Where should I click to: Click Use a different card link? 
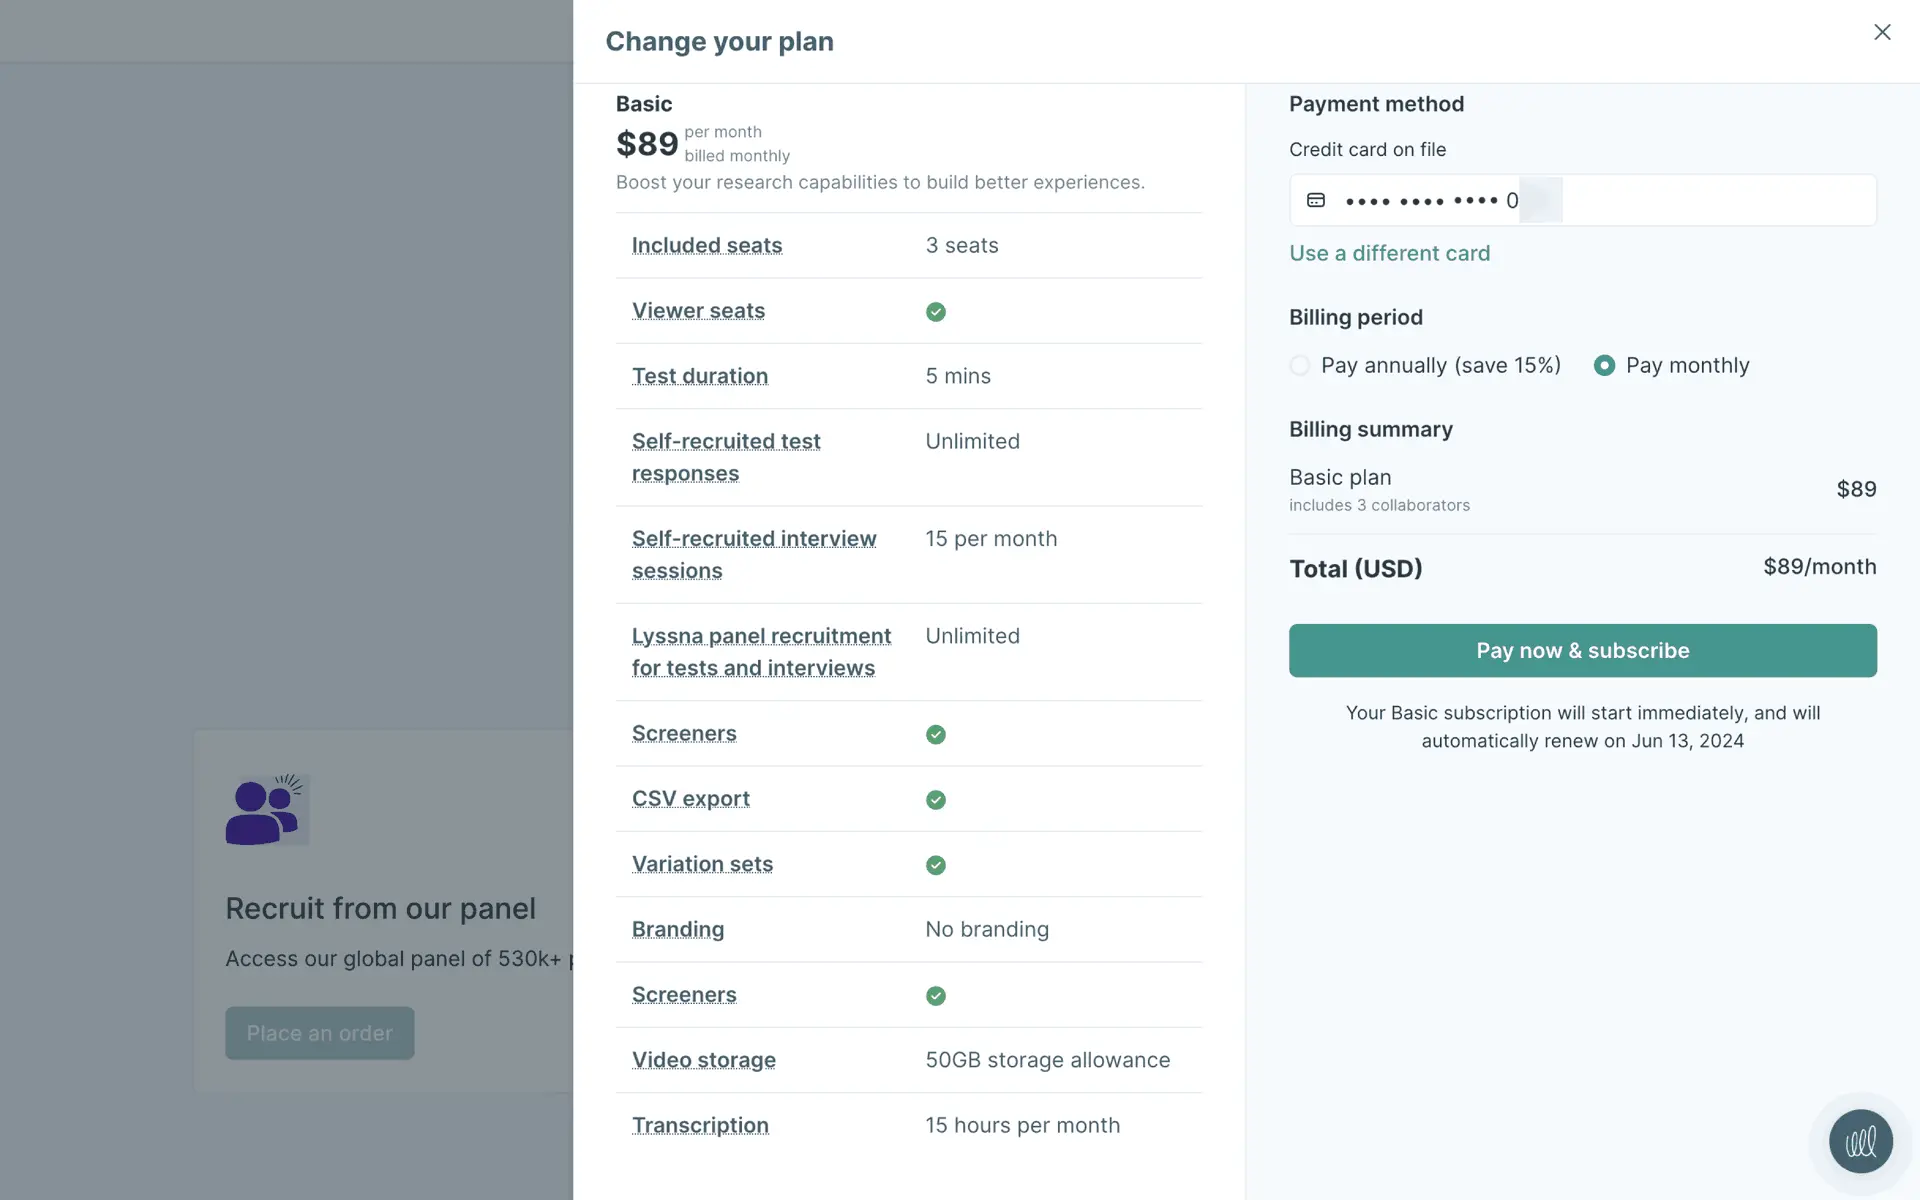pyautogui.click(x=1389, y=254)
